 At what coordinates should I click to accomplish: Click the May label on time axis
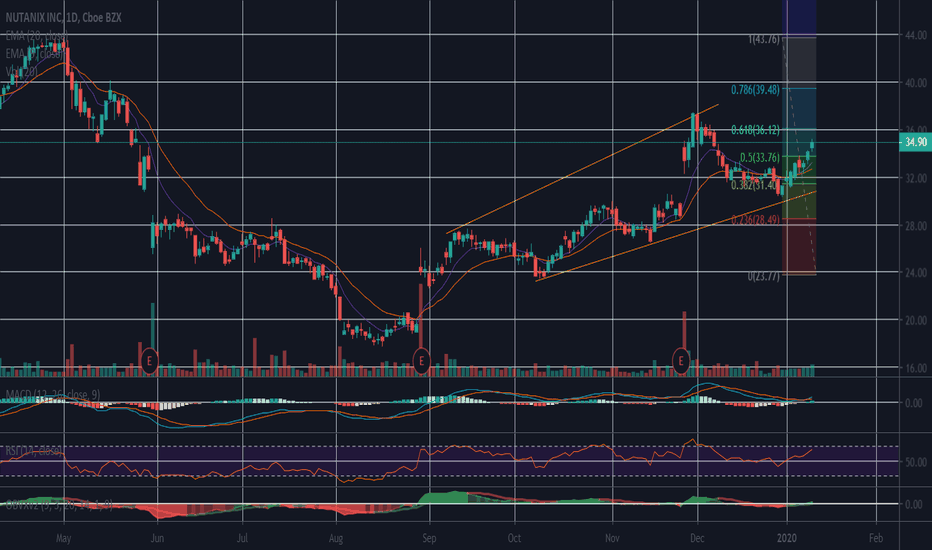[x=64, y=538]
